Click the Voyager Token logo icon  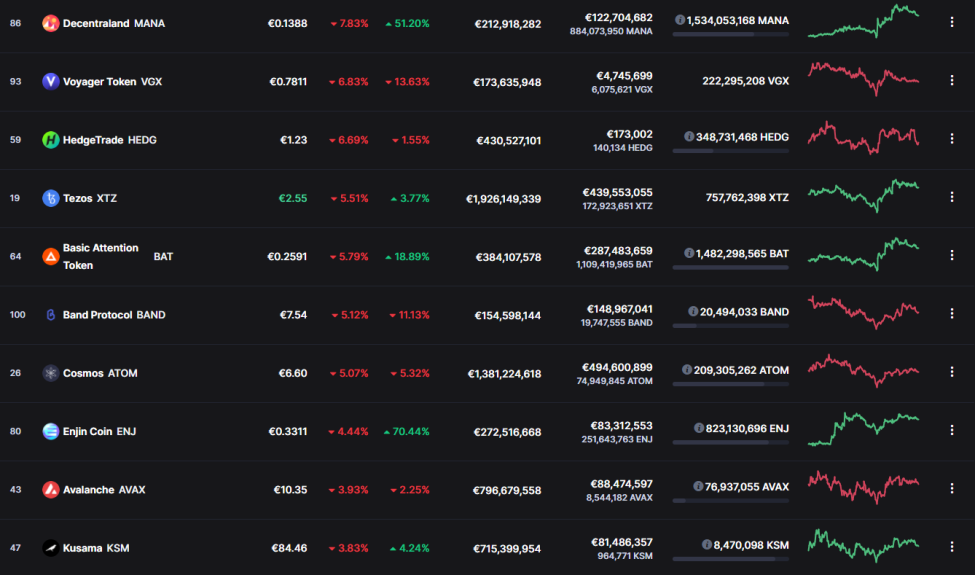click(x=50, y=81)
